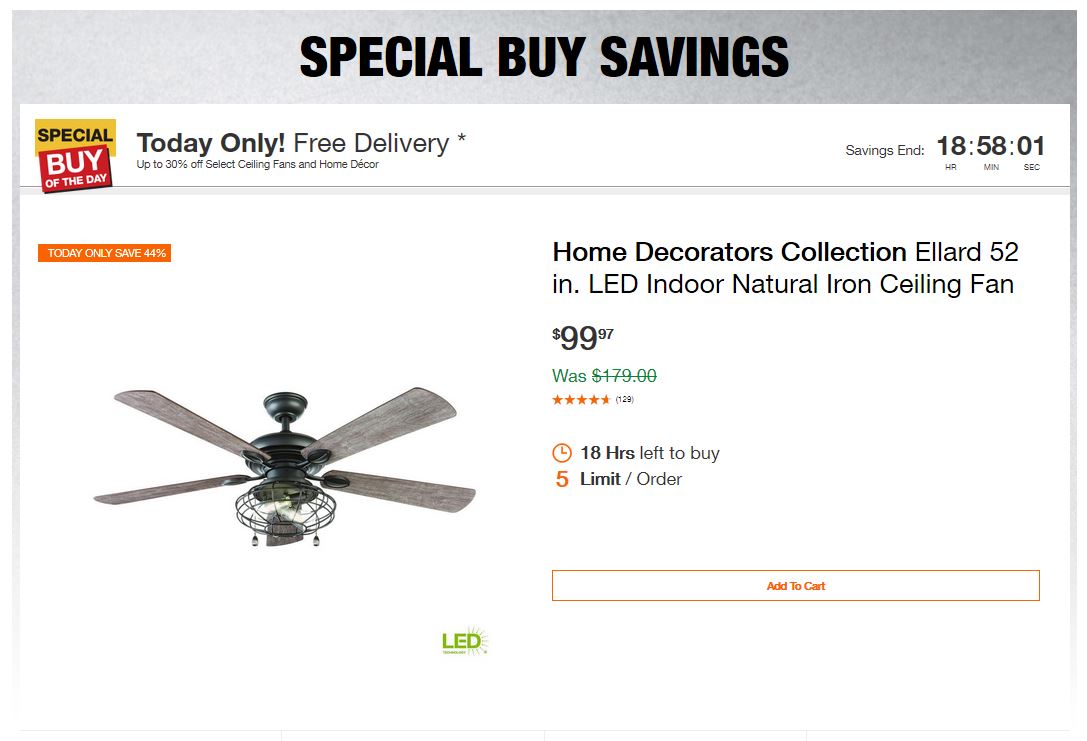1087x741 pixels.
Task: Click the Today Only! Free Delivery headline
Action: pyautogui.click(x=301, y=143)
